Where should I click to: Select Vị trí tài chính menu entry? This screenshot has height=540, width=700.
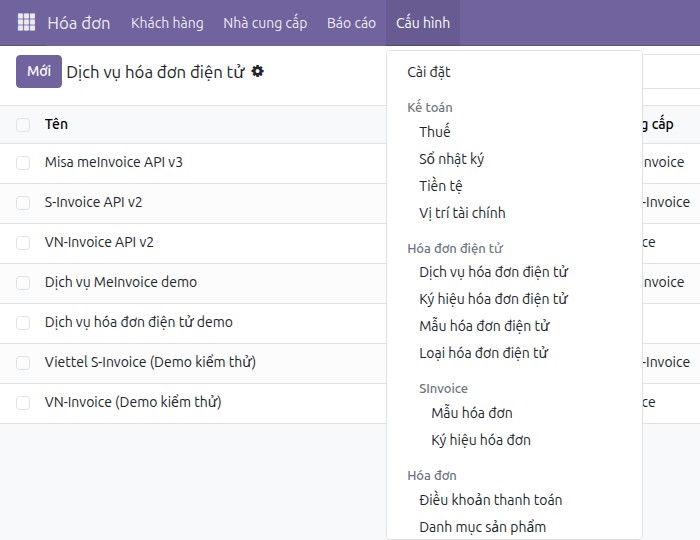pyautogui.click(x=462, y=213)
